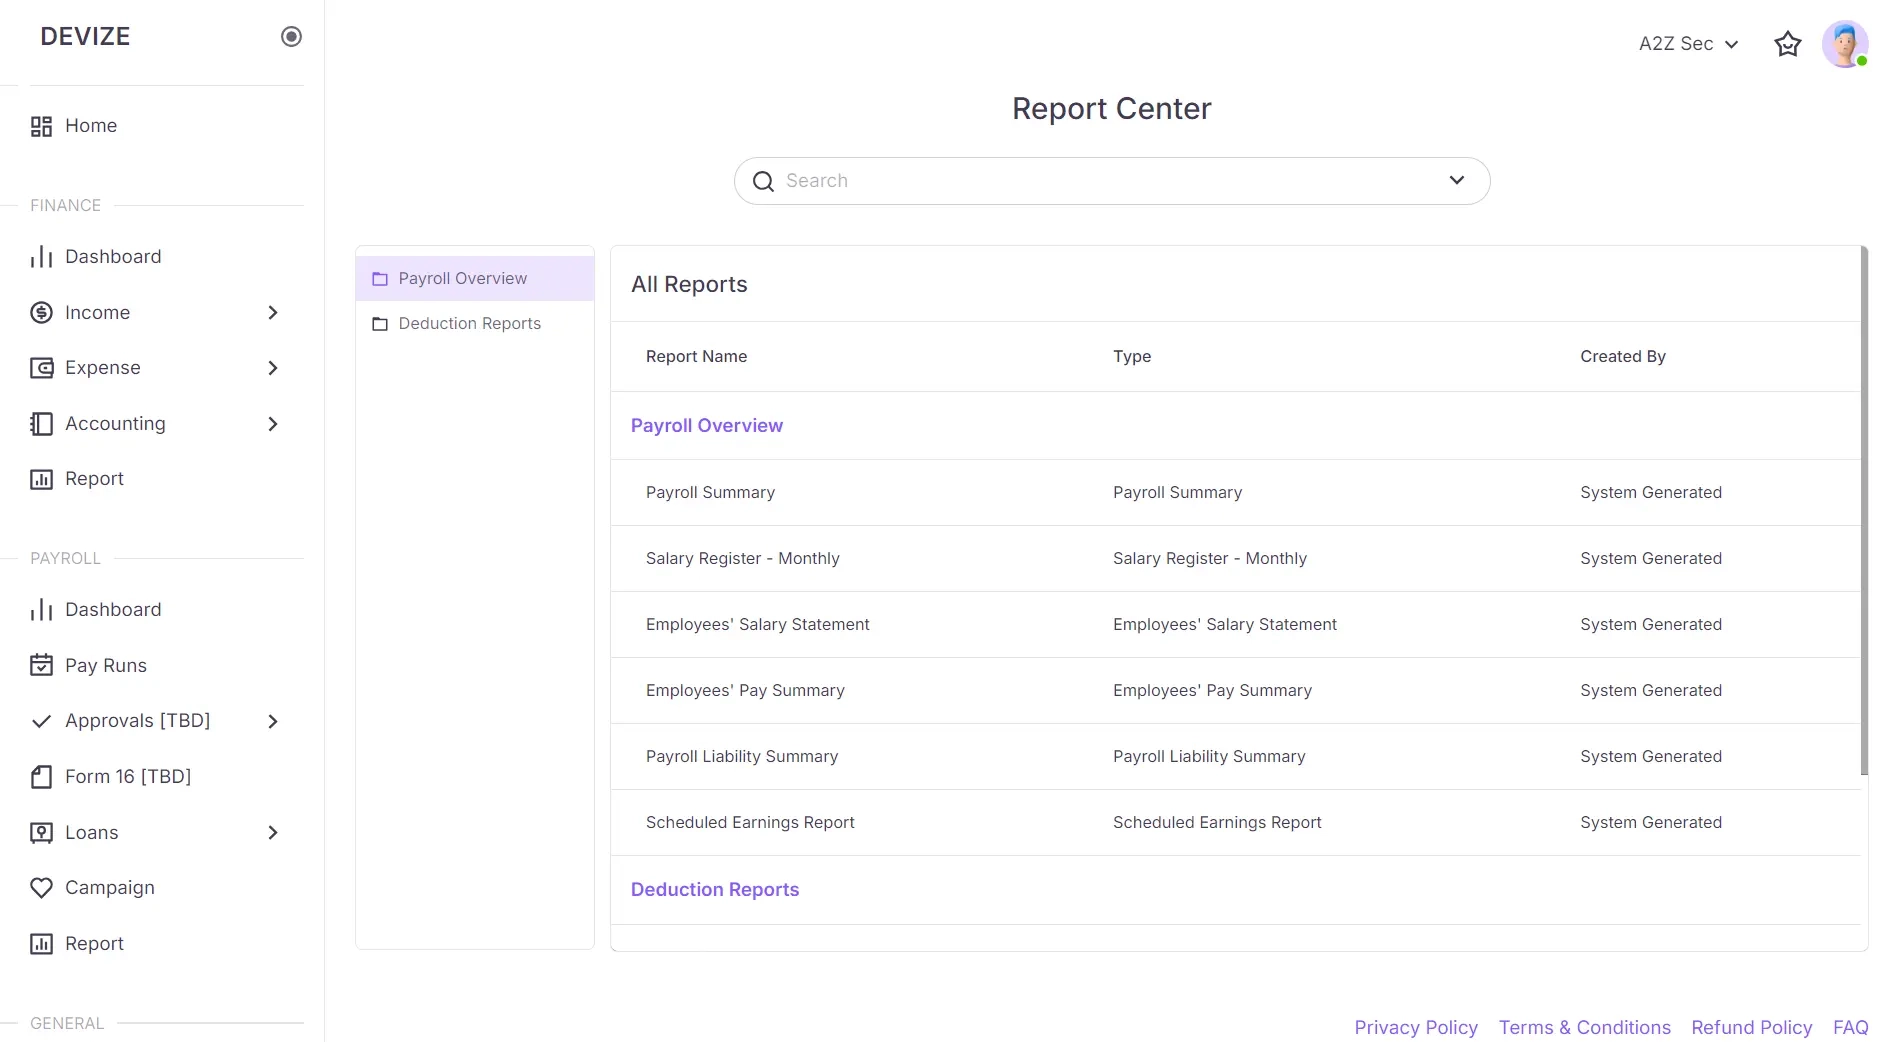Open the Privacy Policy link

pyautogui.click(x=1416, y=1027)
